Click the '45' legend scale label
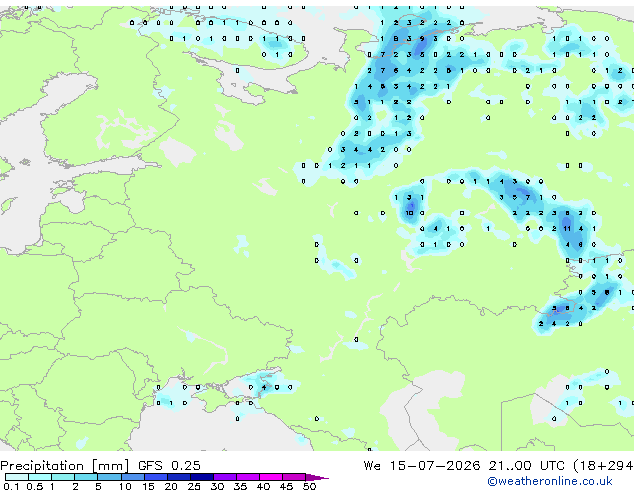 (286, 486)
